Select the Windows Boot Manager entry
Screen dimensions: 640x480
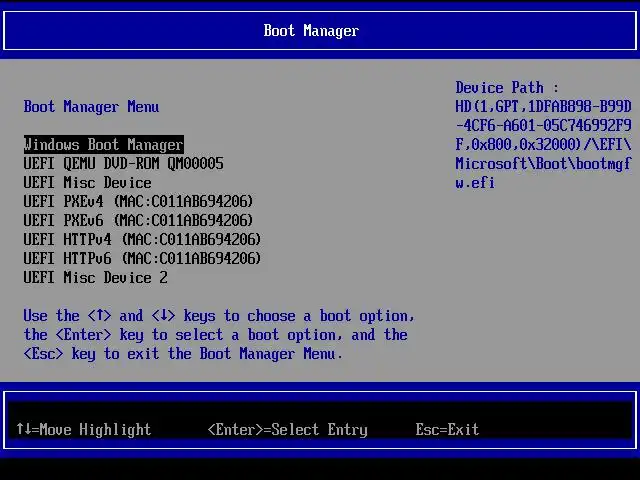(104, 145)
